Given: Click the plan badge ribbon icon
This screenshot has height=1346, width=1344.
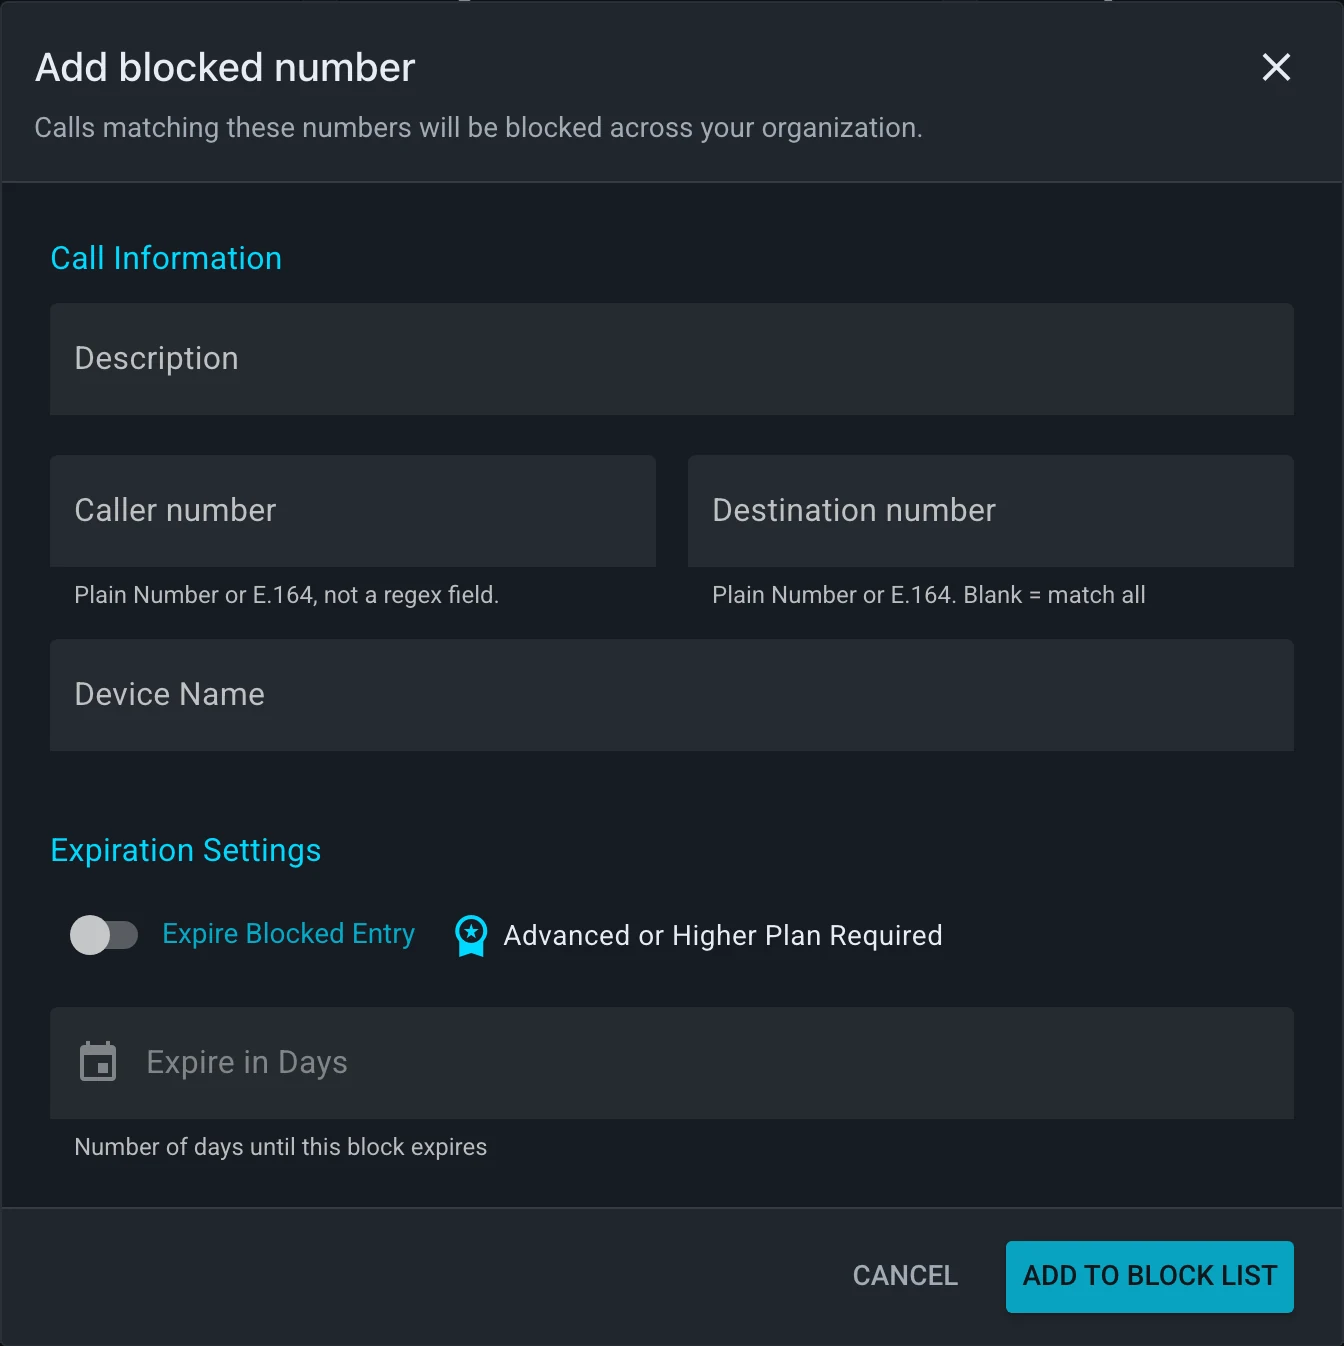Looking at the screenshot, I should pyautogui.click(x=471, y=936).
